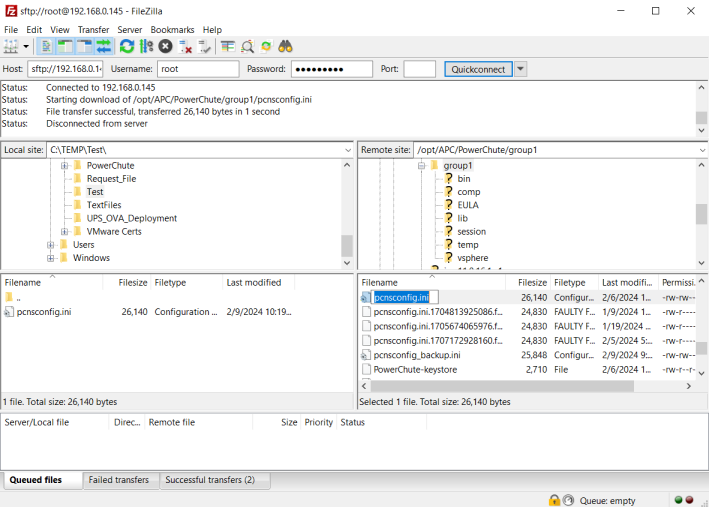Select the UPS_OVA_Deployment local folder
Screen dimensions: 709x507
(x=132, y=218)
